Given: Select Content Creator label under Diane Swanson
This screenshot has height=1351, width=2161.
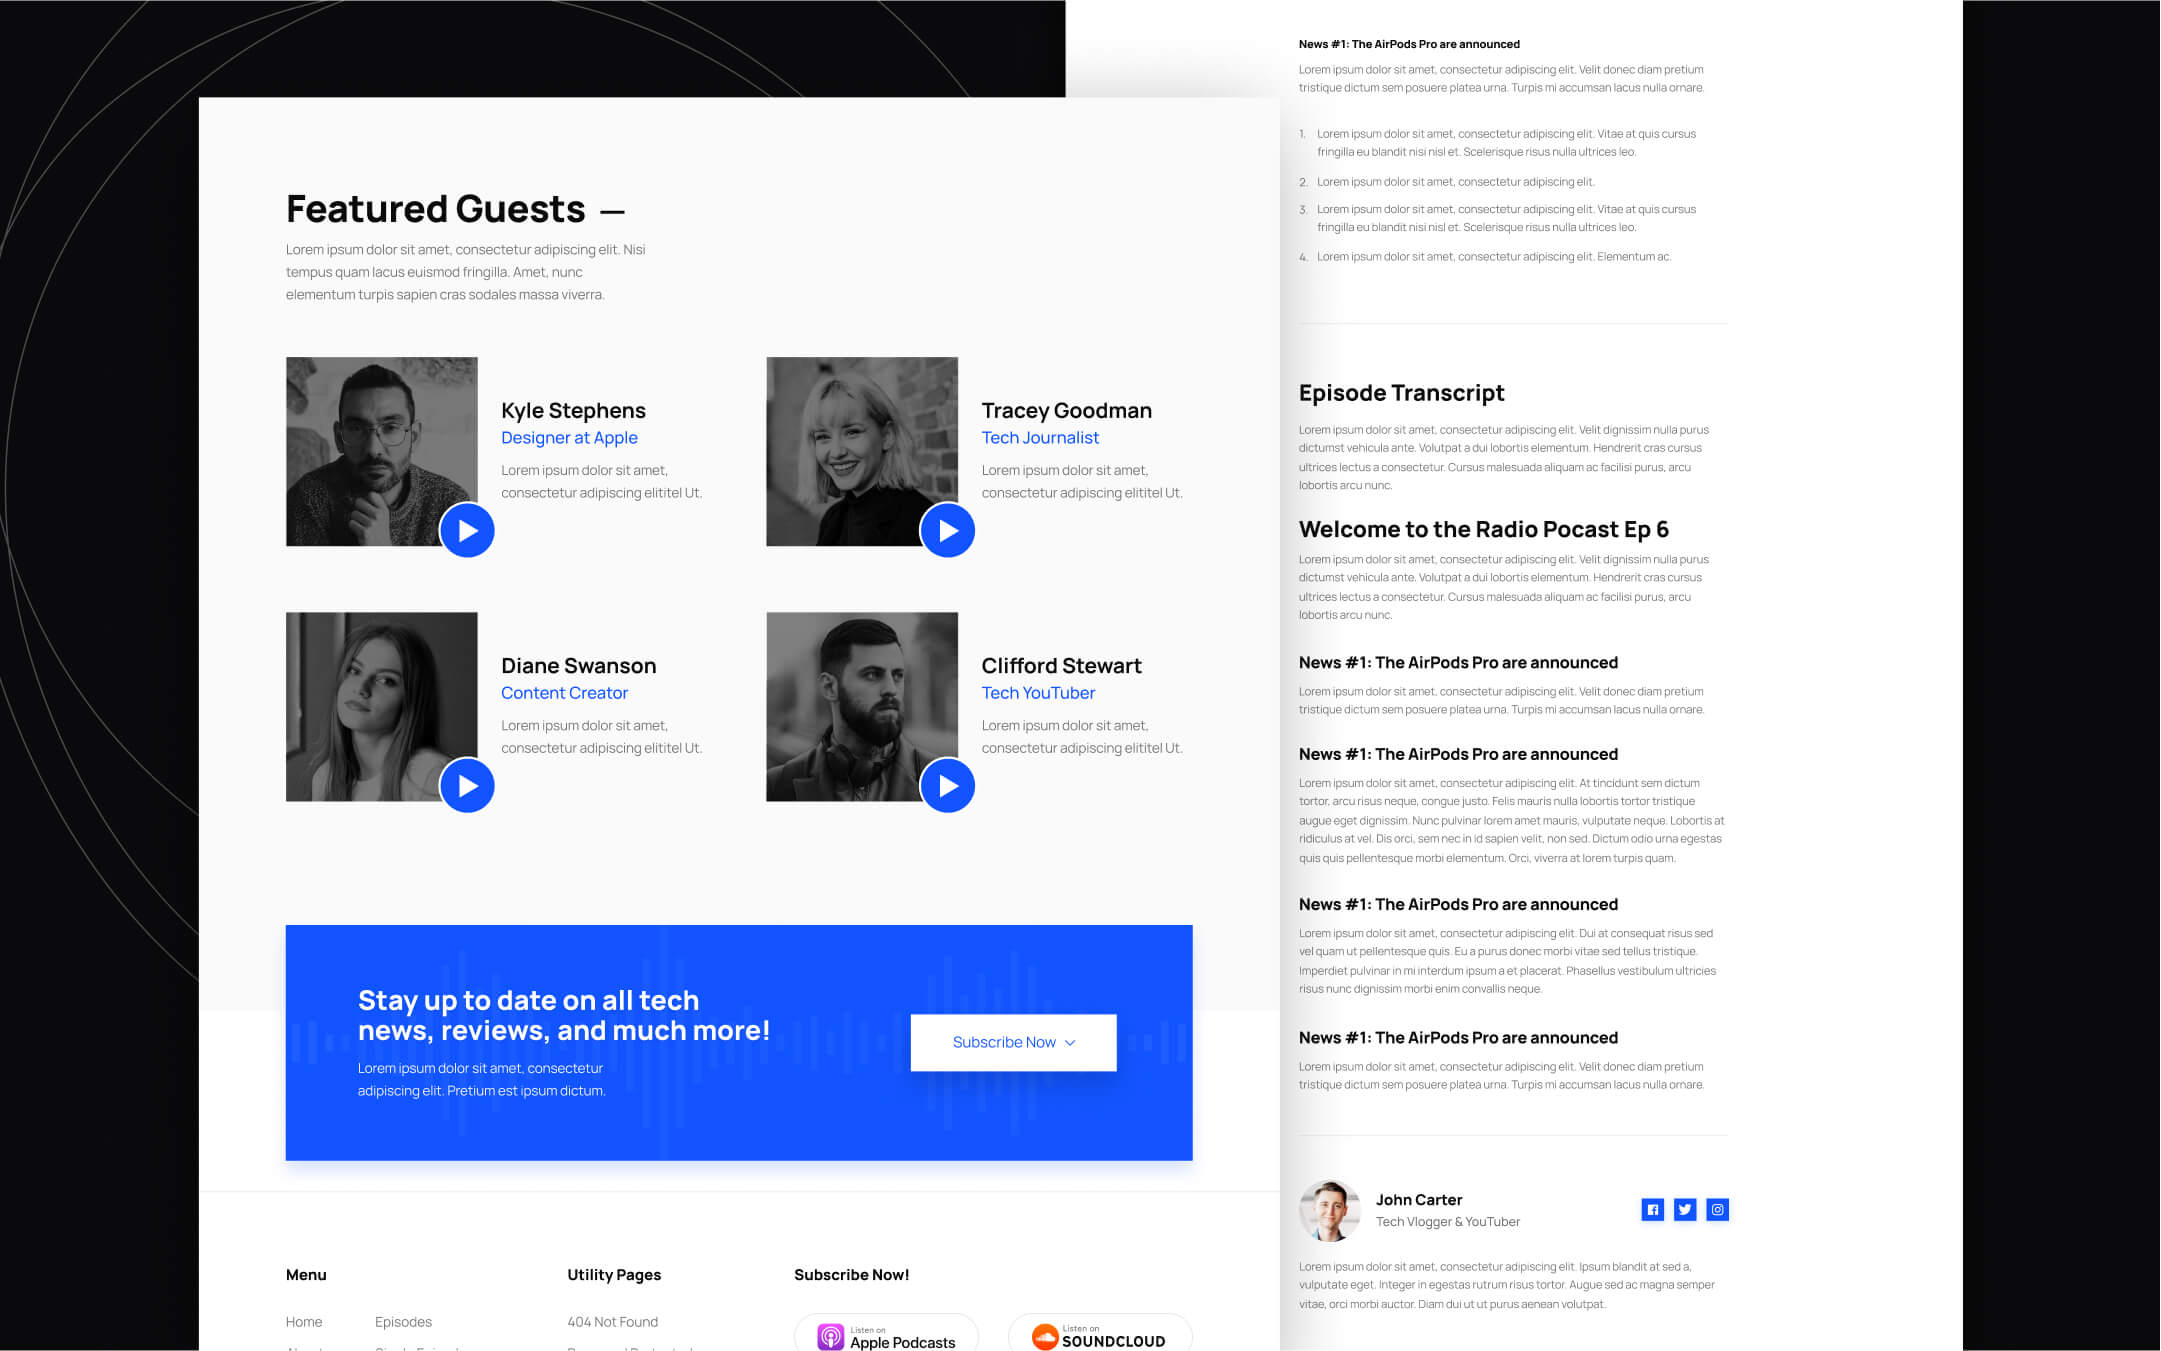Looking at the screenshot, I should click(563, 693).
